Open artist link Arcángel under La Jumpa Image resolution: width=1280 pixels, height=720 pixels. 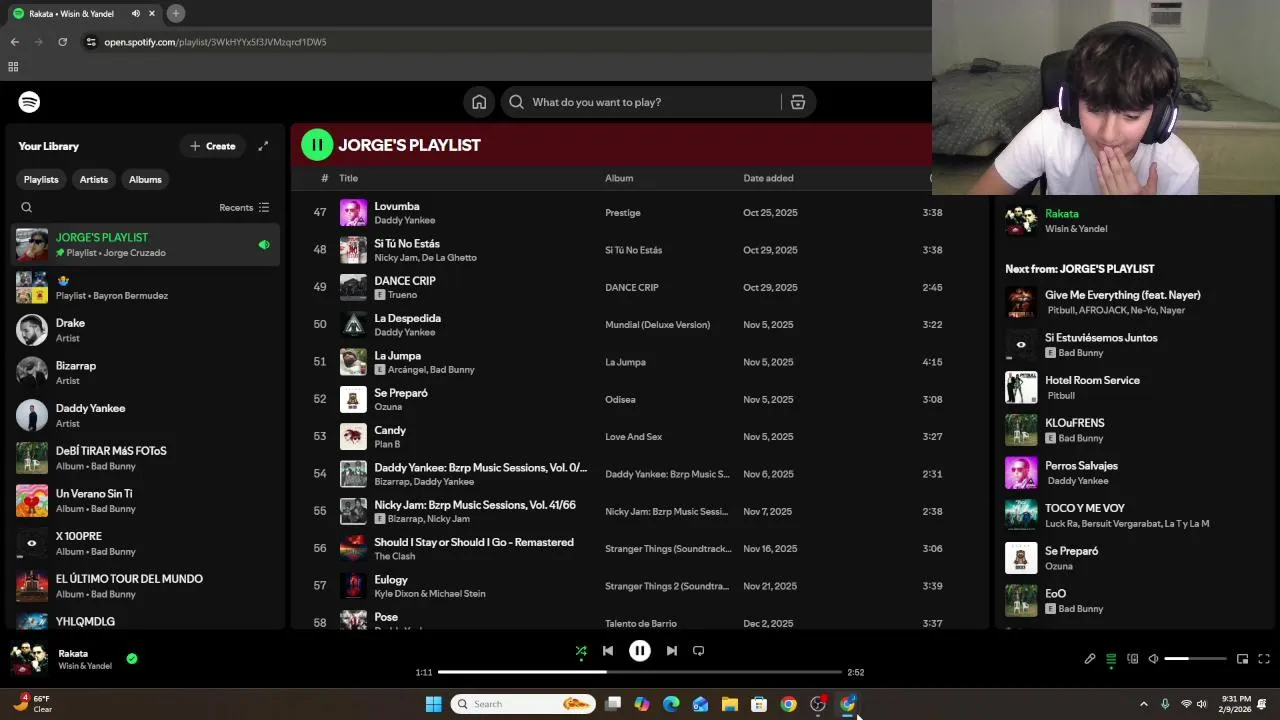click(x=406, y=370)
